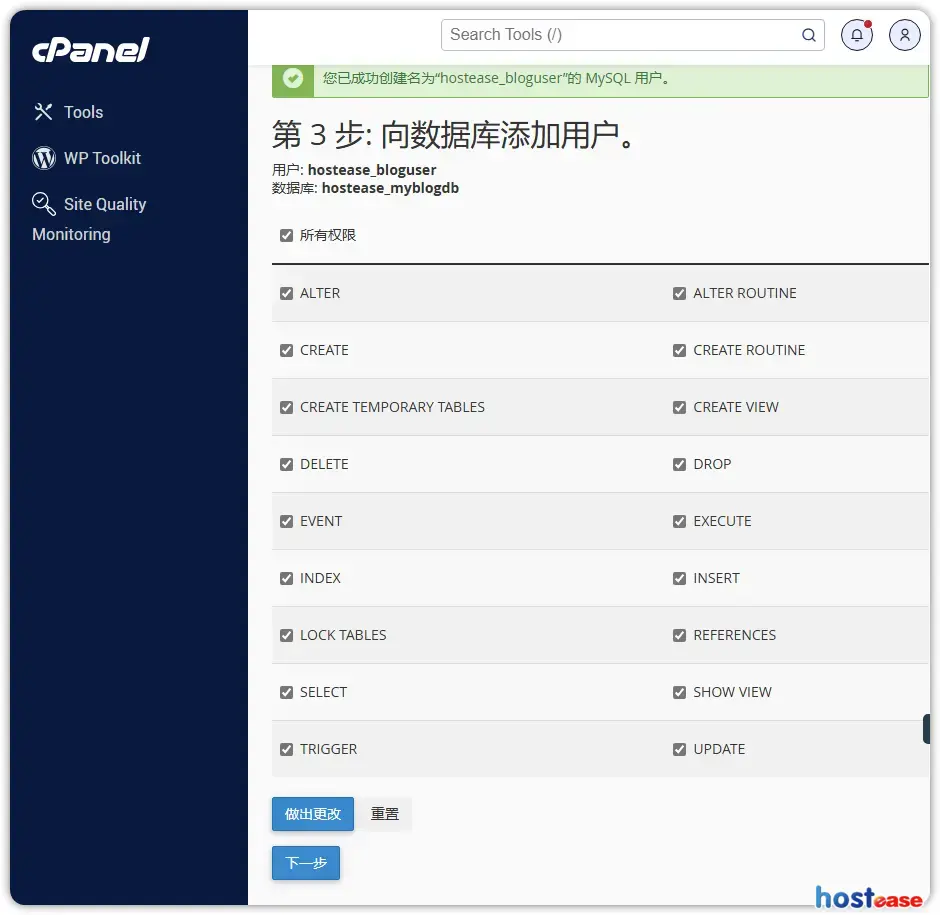Click the search magnifier icon
This screenshot has width=940, height=915.
tap(808, 35)
